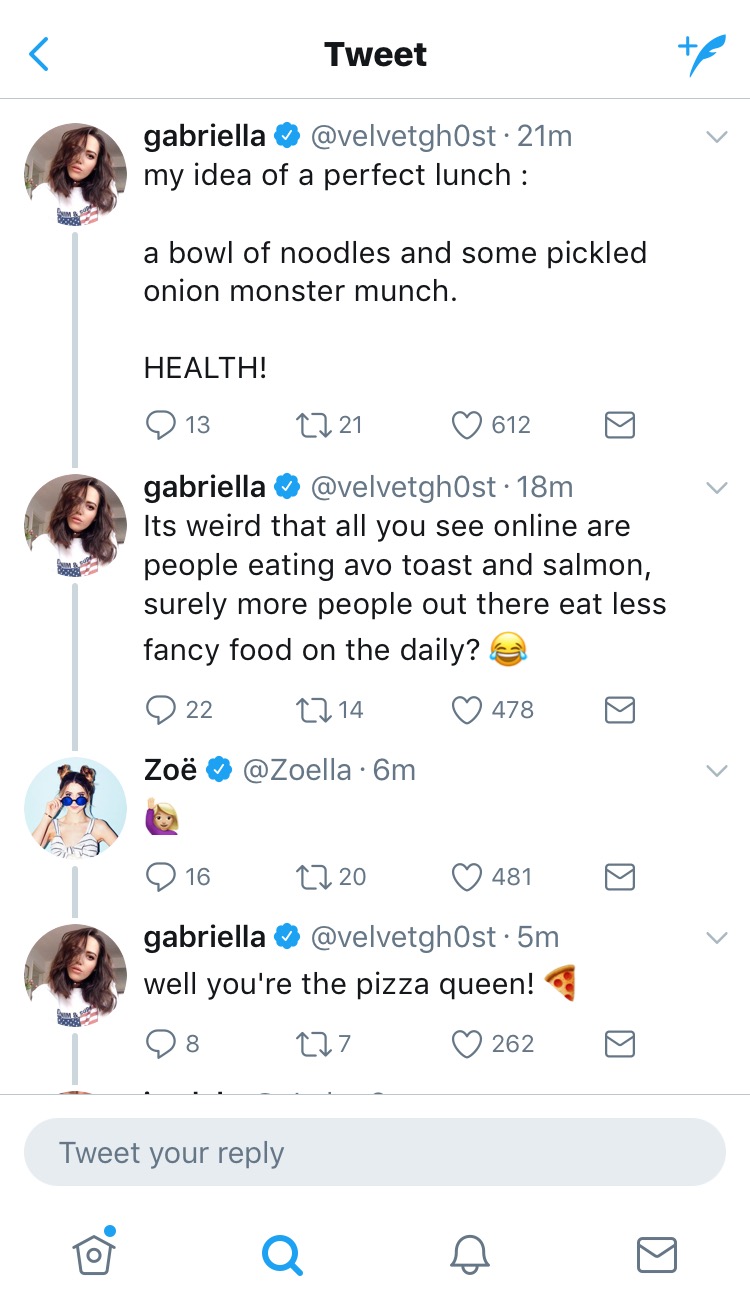This screenshot has height=1299, width=750.
Task: Tap the Tweet your reply field
Action: coord(374,1152)
